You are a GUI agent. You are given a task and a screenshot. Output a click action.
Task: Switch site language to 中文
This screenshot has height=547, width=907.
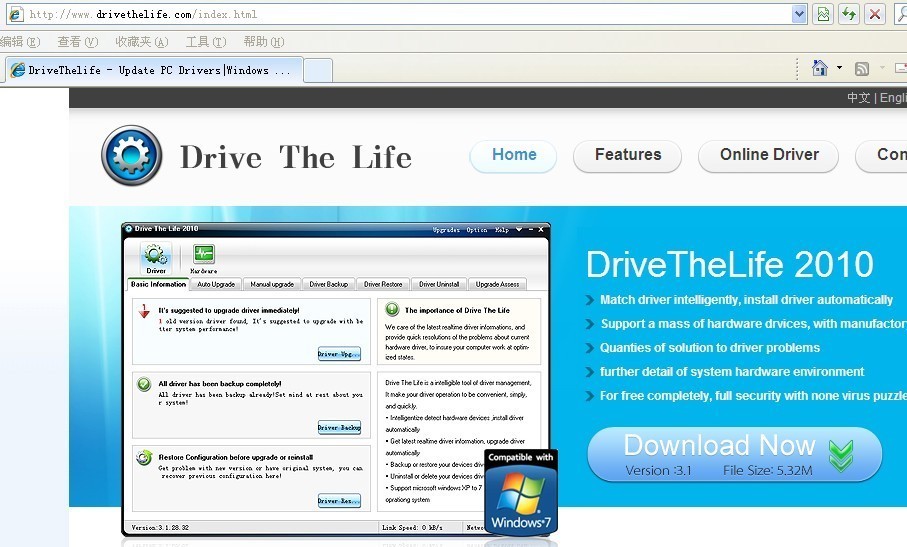(x=858, y=98)
